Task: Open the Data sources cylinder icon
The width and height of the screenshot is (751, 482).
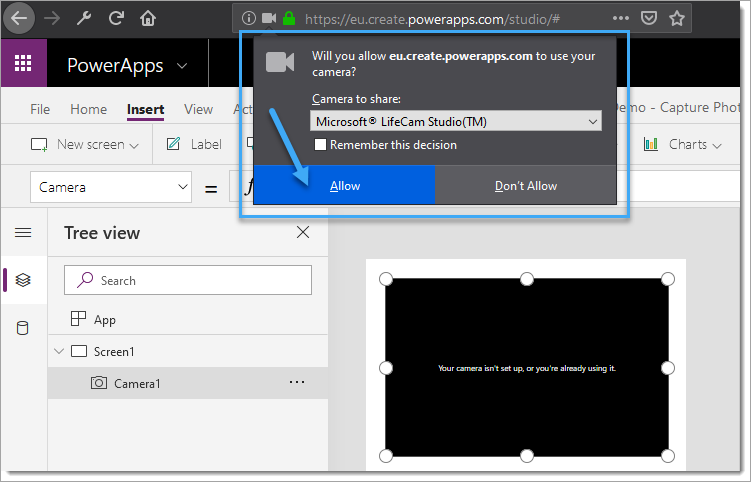Action: click(x=23, y=328)
